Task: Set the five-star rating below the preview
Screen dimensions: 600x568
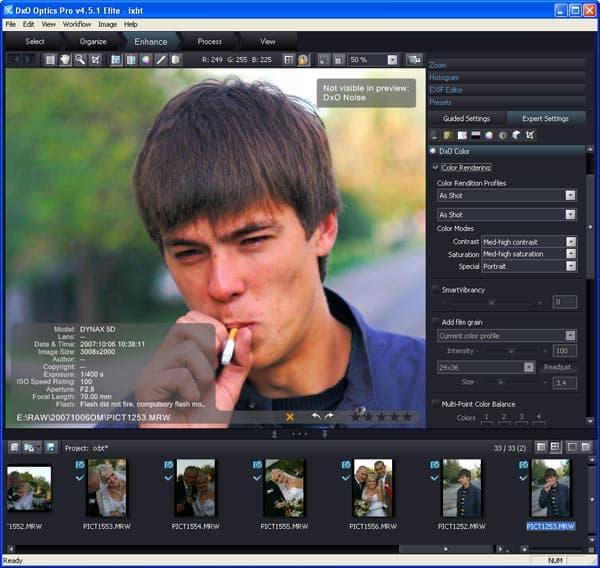Action: click(x=407, y=416)
